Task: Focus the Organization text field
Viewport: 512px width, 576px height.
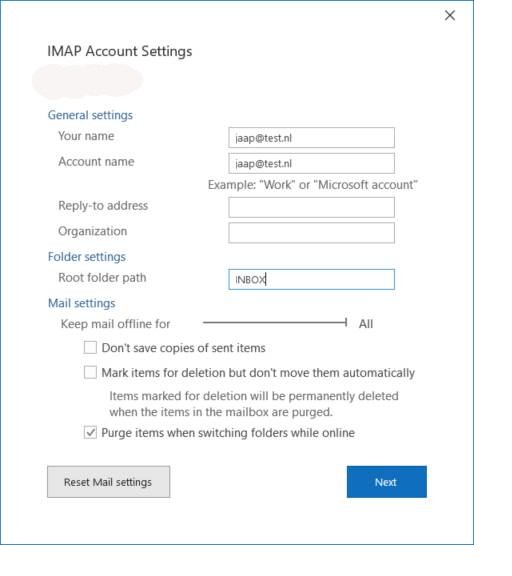Action: [311, 233]
